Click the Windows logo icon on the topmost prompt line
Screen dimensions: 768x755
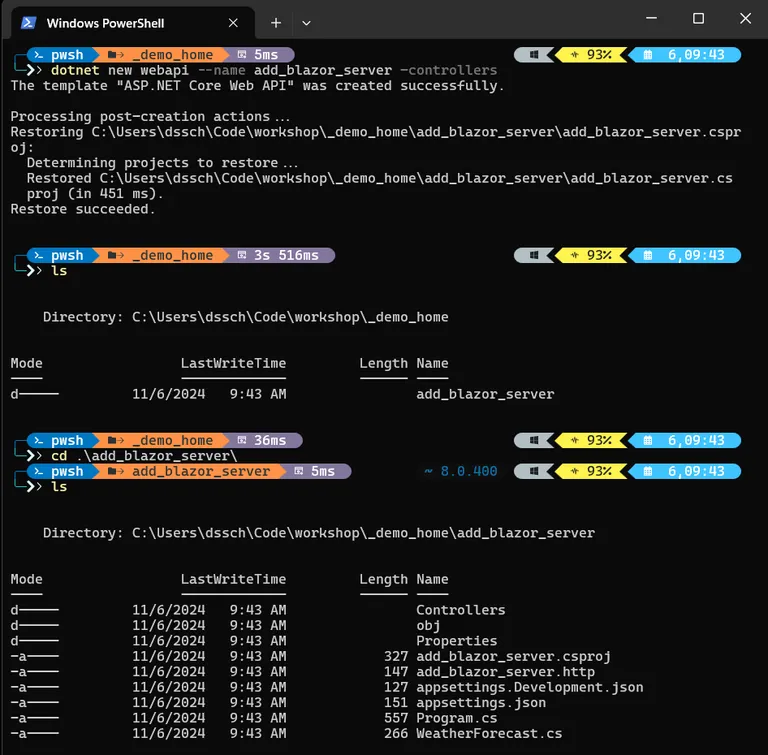click(536, 55)
